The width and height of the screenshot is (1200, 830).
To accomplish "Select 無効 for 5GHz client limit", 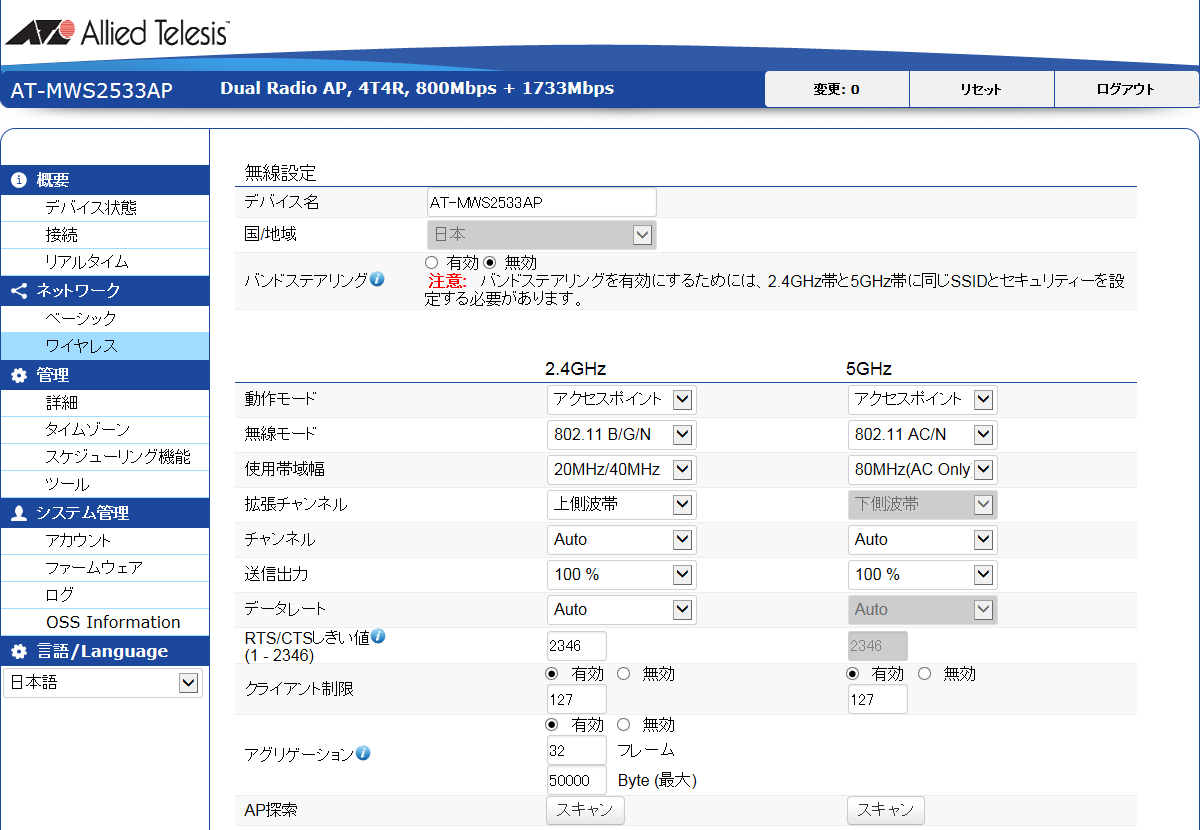I will click(925, 674).
